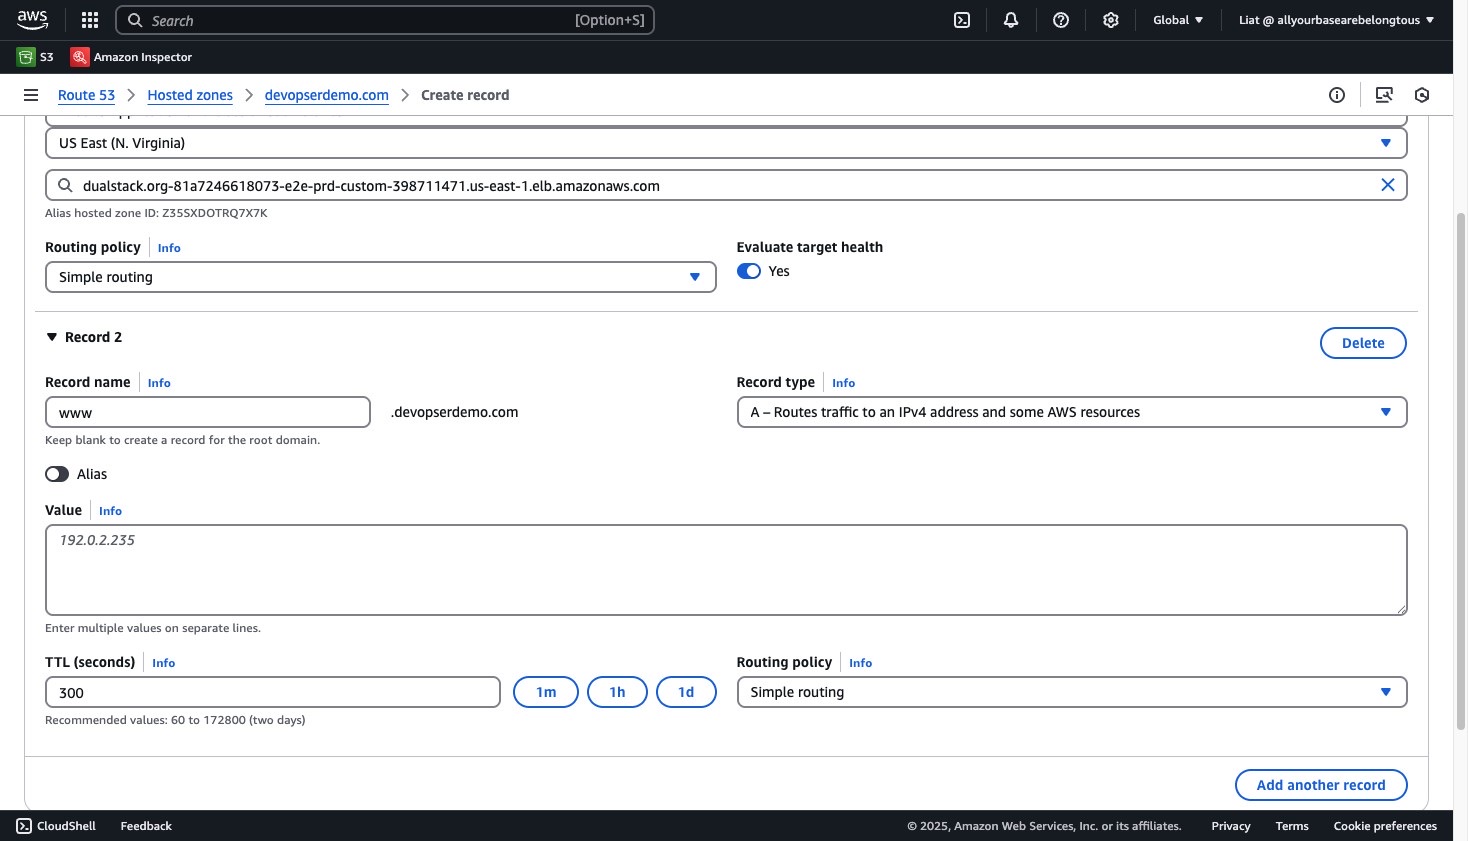
Task: Click the Alias hosted zone ID text
Action: pos(156,213)
